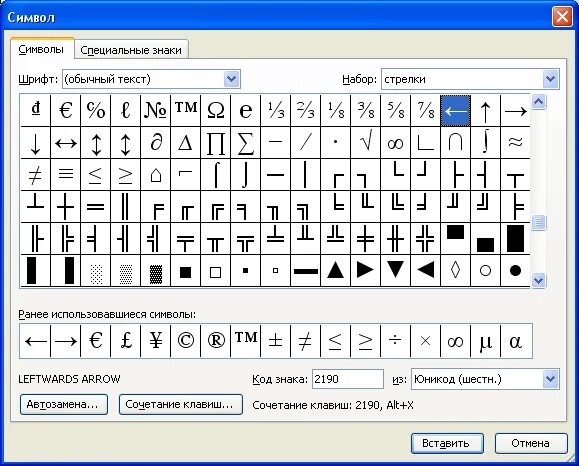Select the summation ∑ symbol
The image size is (579, 466).
246,143
